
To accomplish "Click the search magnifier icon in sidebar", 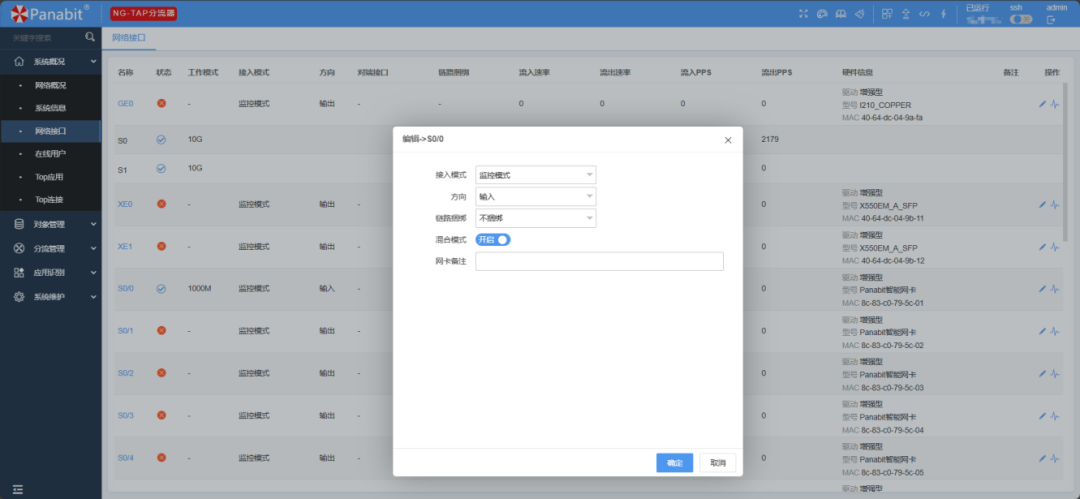I will pos(90,37).
